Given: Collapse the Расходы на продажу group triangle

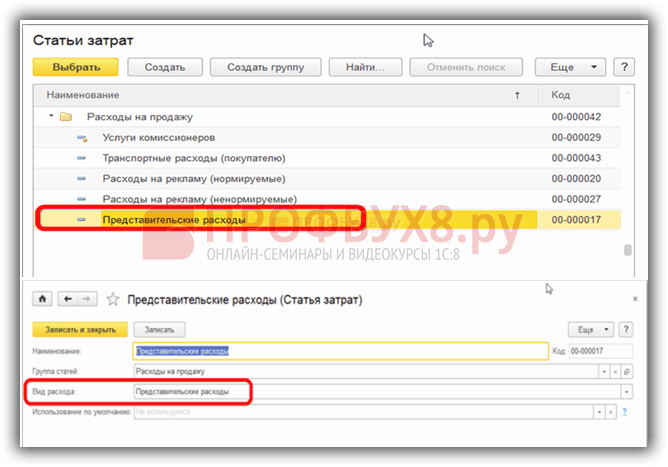Looking at the screenshot, I should (x=50, y=117).
